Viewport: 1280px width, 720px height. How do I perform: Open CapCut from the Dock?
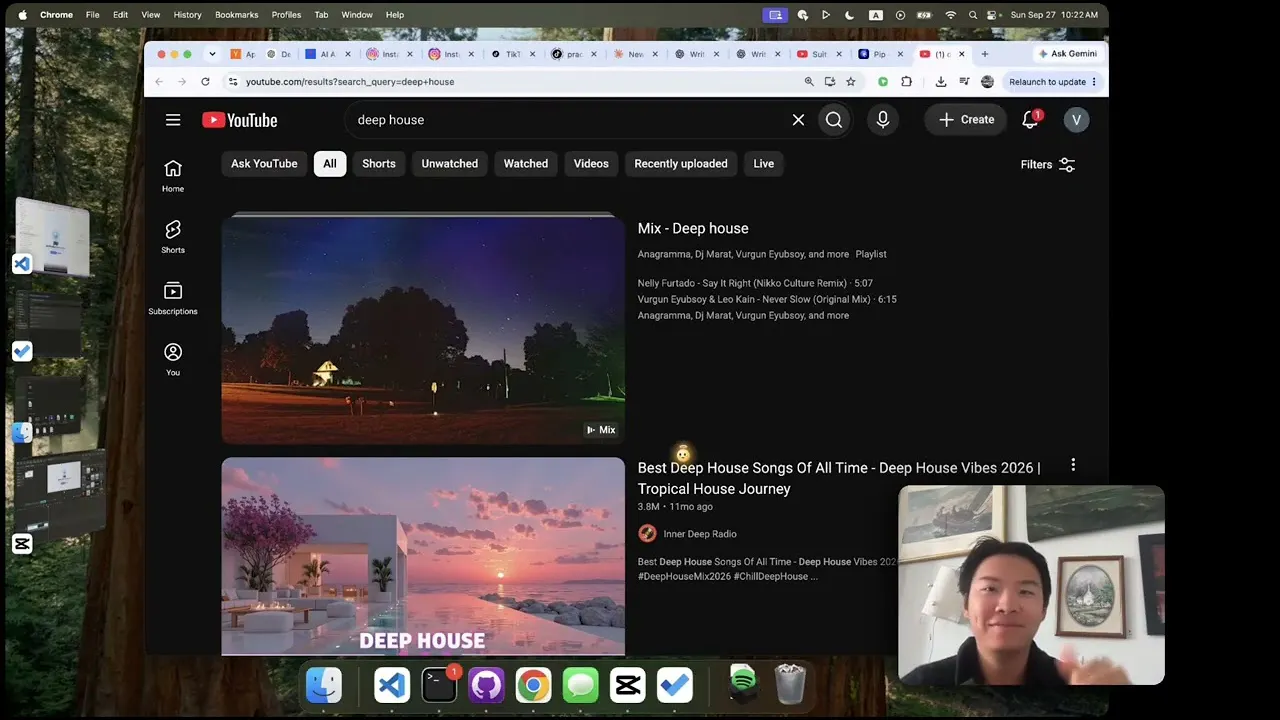click(x=627, y=685)
